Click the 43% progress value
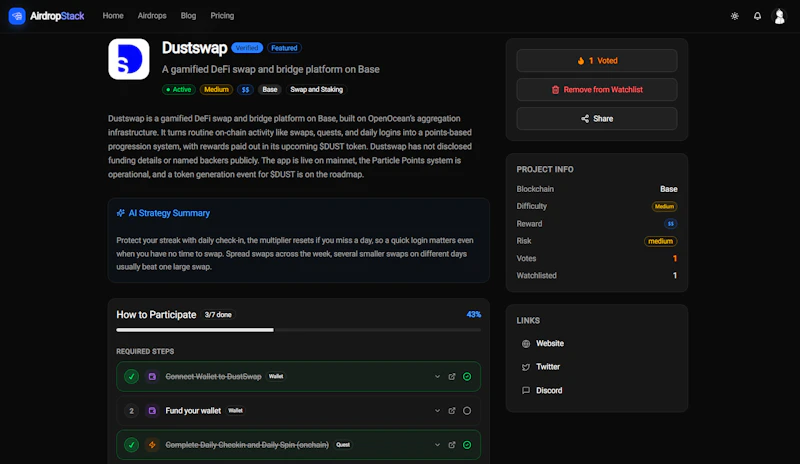Image resolution: width=800 pixels, height=464 pixels. (x=473, y=315)
